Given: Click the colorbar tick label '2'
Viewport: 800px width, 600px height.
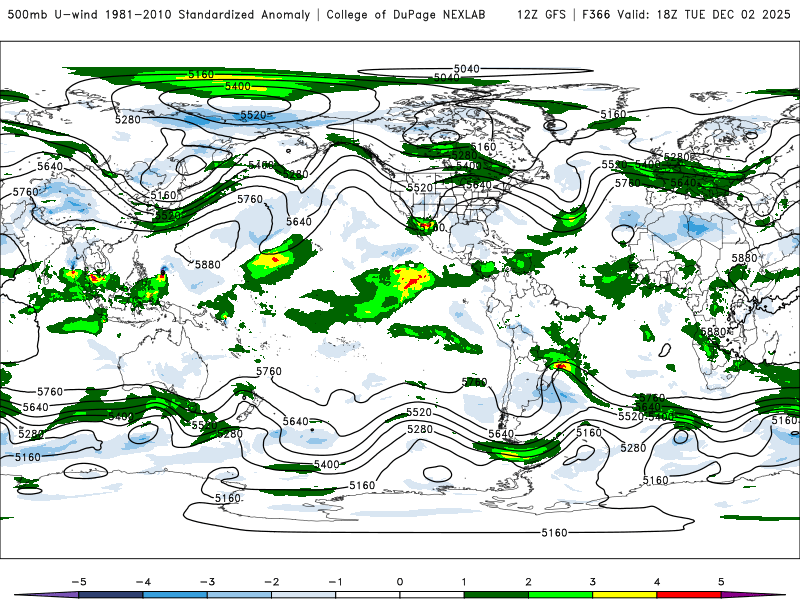Looking at the screenshot, I should pos(528,582).
